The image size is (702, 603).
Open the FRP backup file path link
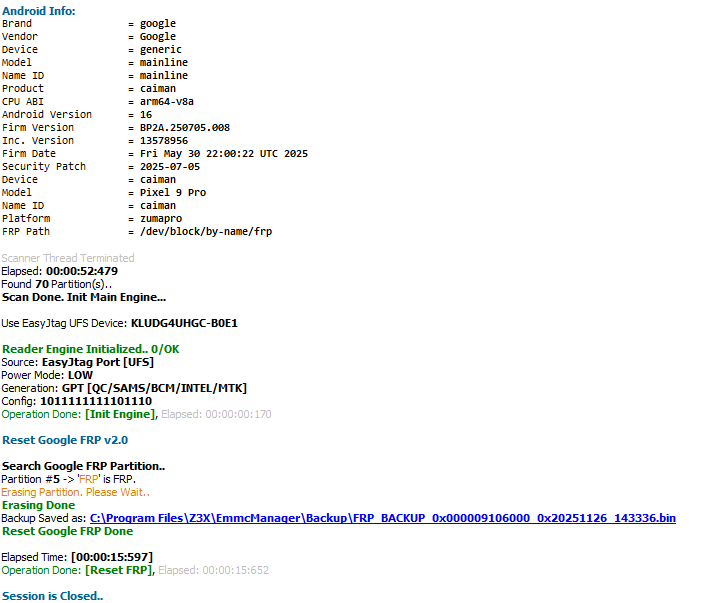[382, 518]
